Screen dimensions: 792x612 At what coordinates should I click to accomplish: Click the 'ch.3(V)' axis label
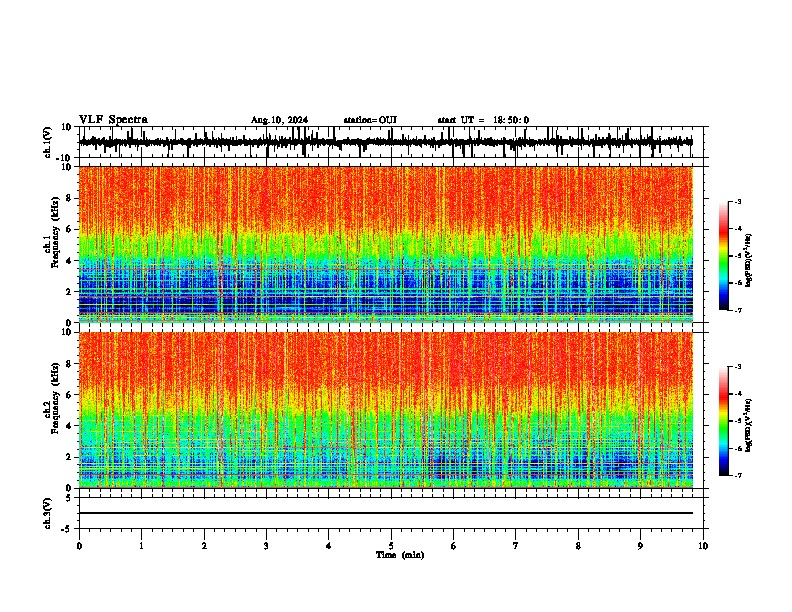coord(47,513)
